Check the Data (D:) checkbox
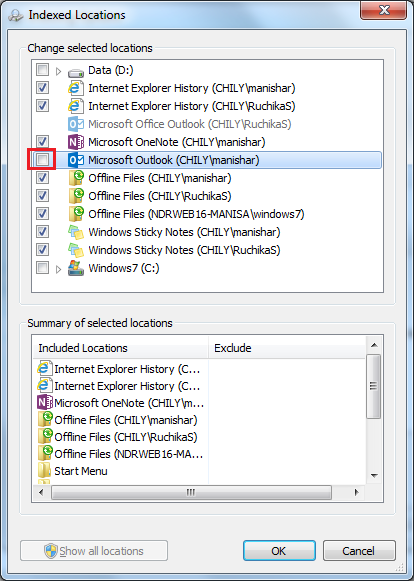The width and height of the screenshot is (414, 581). pos(42,70)
